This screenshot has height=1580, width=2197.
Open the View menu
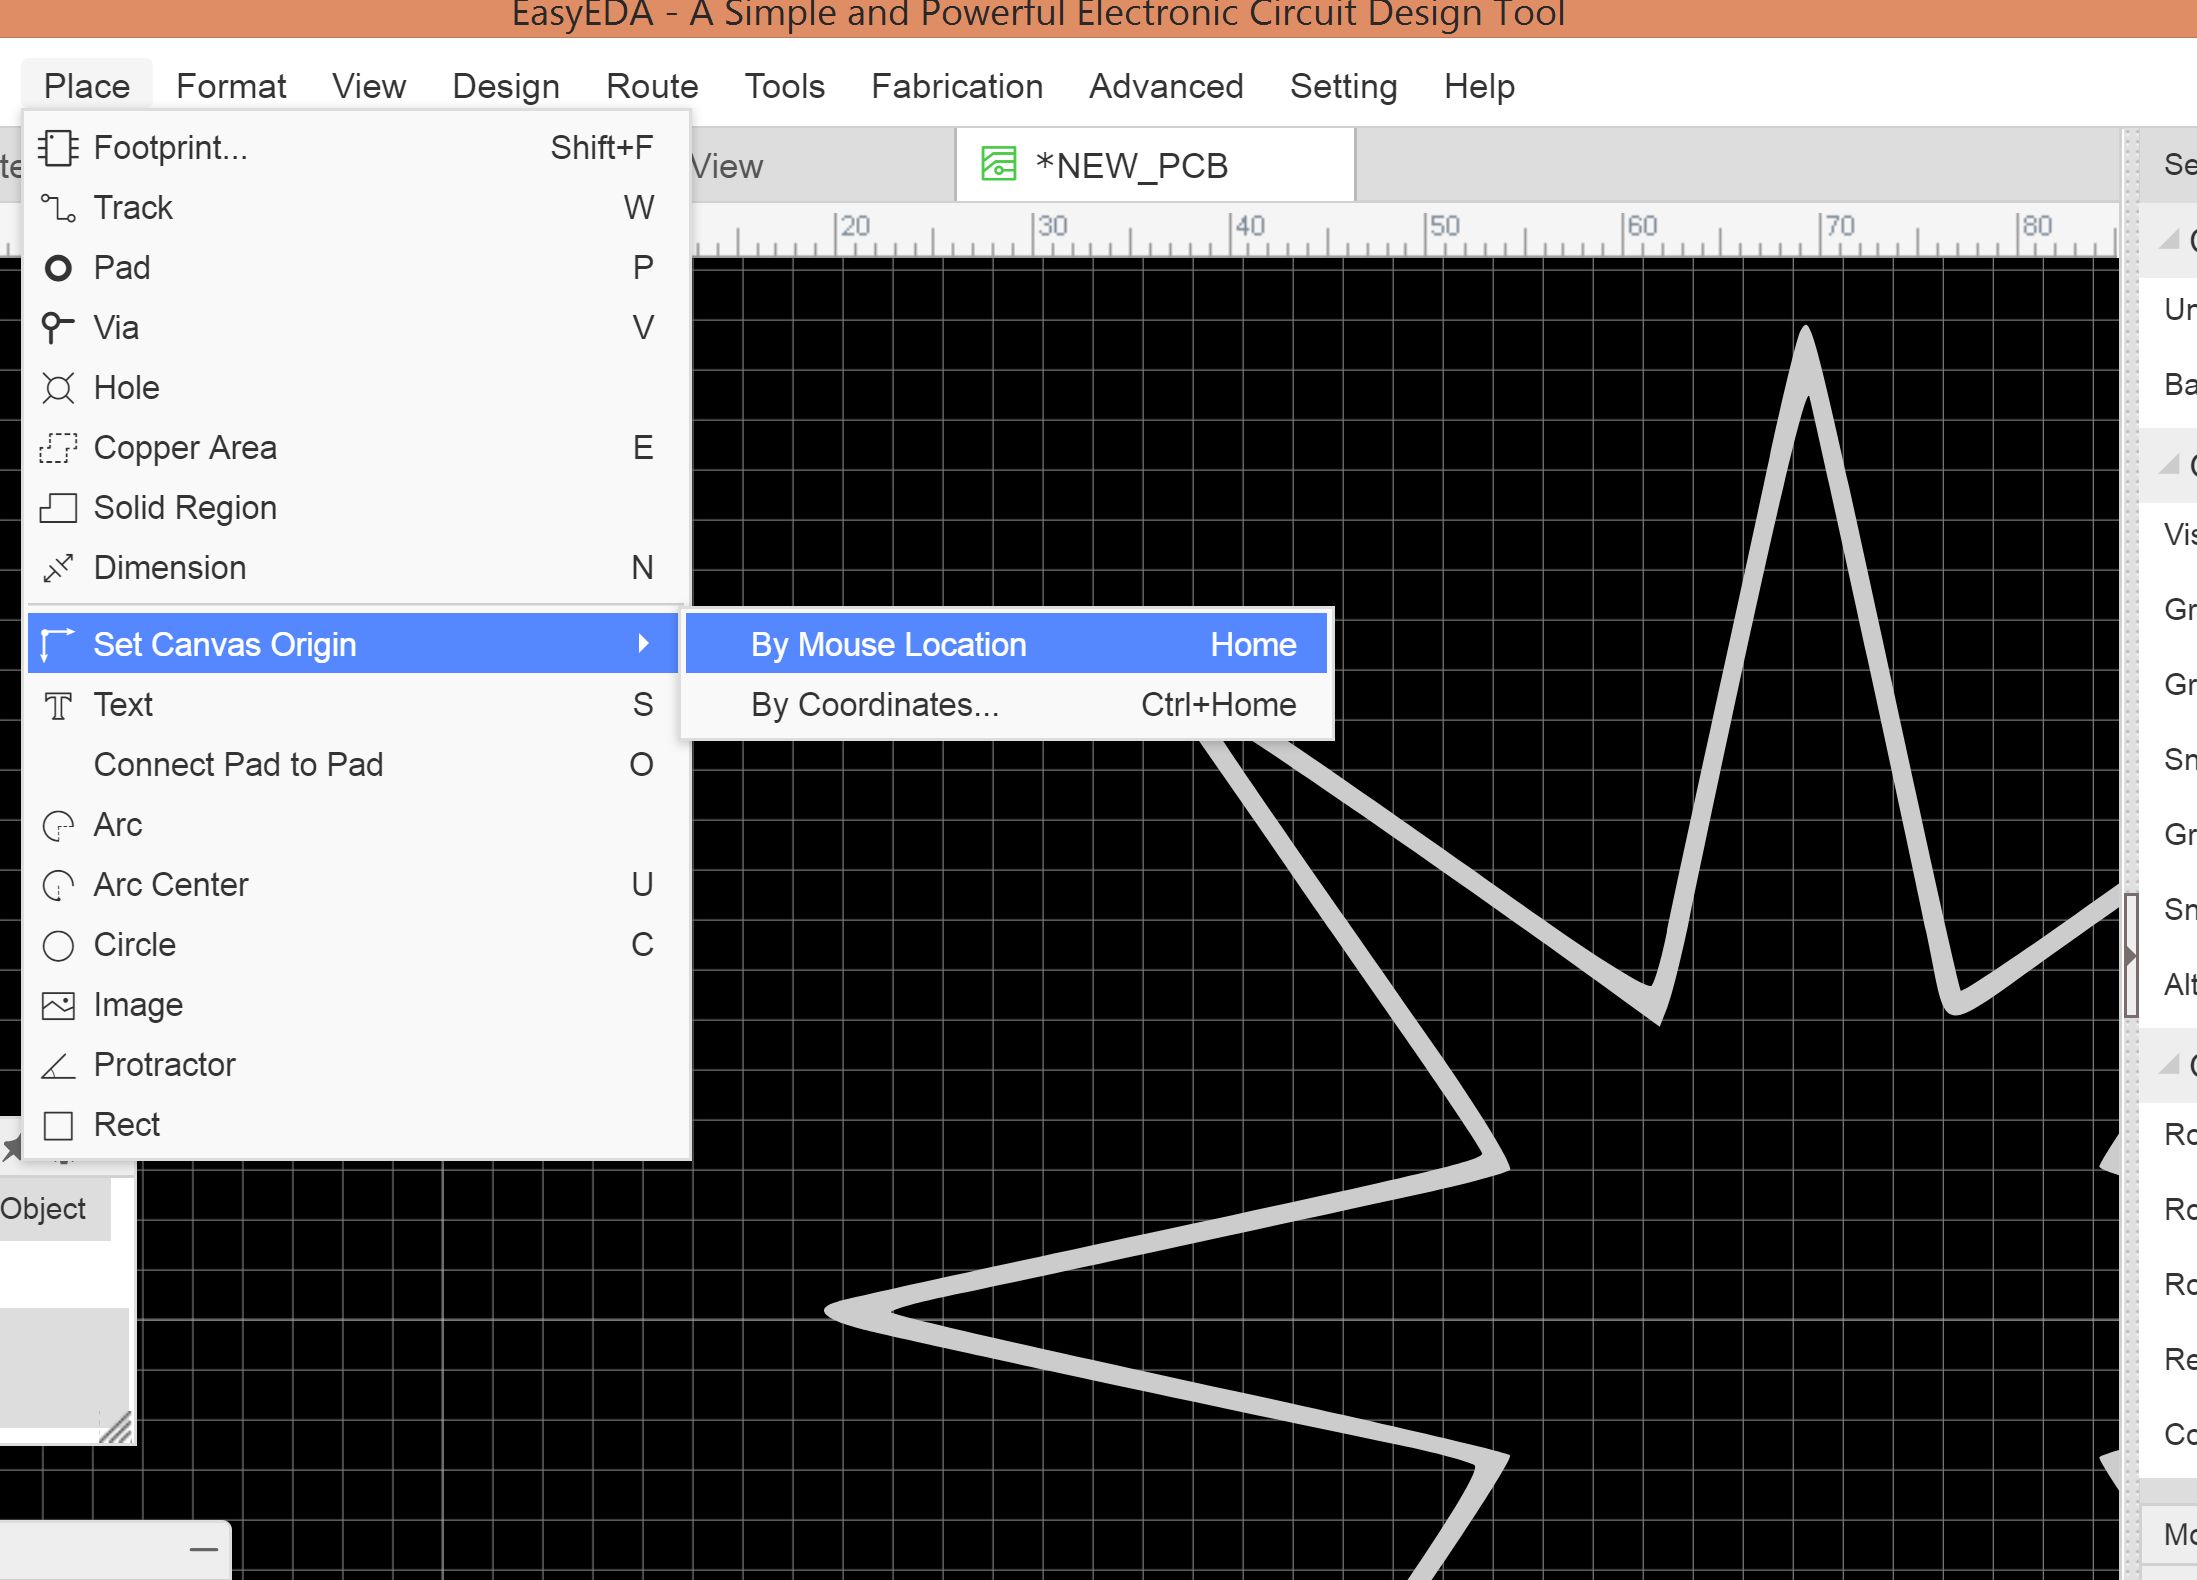(369, 86)
